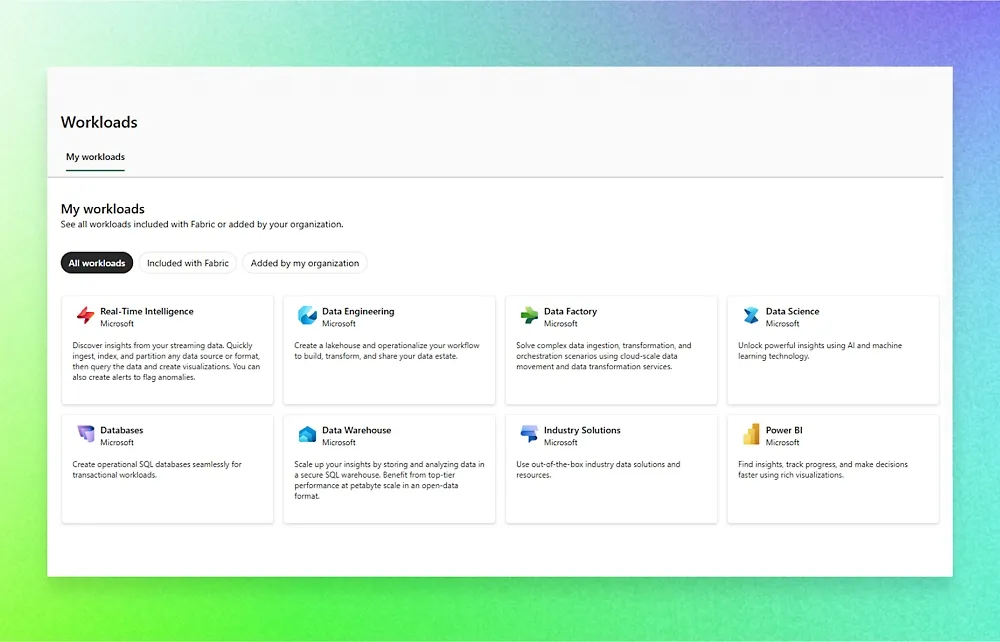Open the Data Science title

[x=792, y=311]
